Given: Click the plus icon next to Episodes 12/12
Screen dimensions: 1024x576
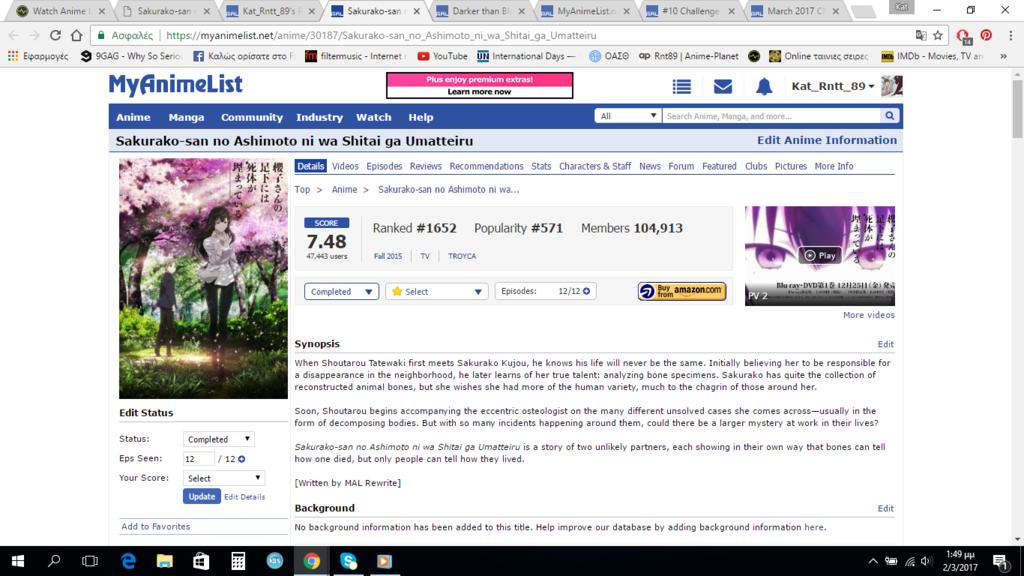Looking at the screenshot, I should pos(586,291).
